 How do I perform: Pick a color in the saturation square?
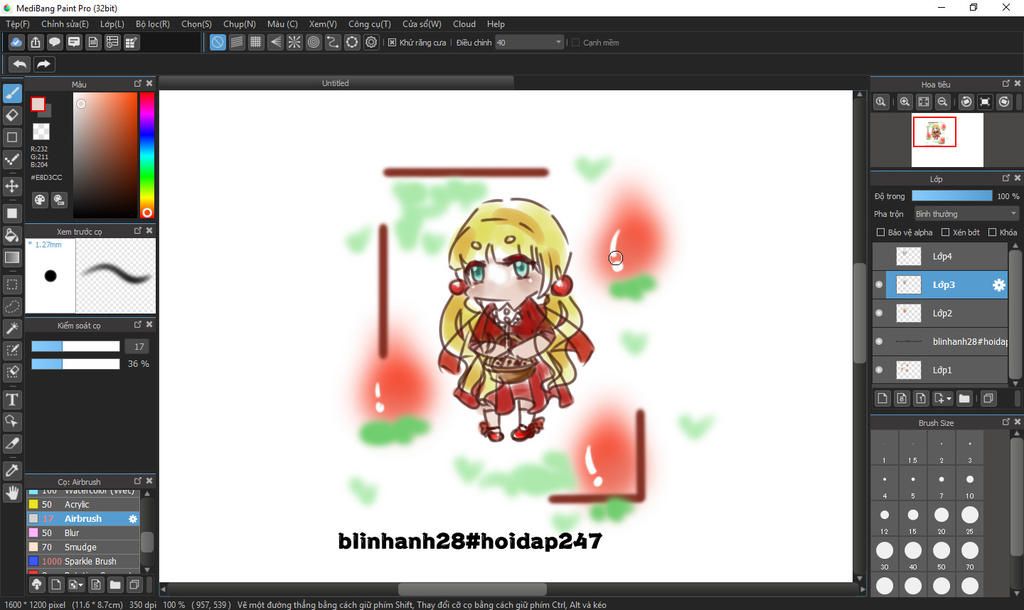click(105, 155)
